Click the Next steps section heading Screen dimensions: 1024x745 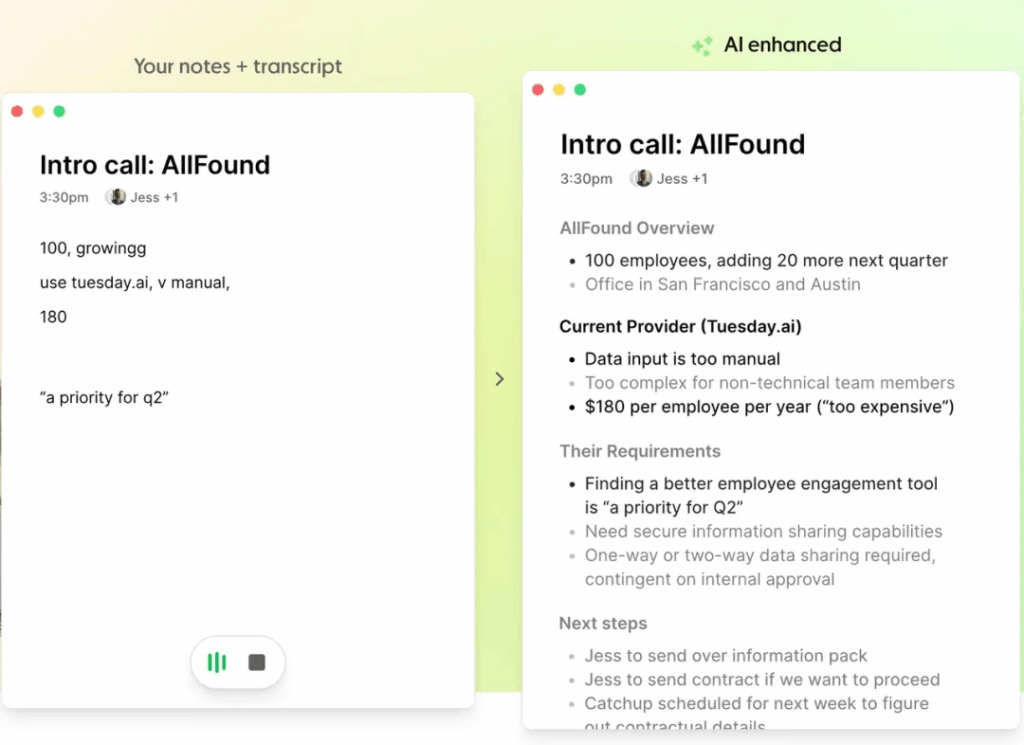(603, 623)
